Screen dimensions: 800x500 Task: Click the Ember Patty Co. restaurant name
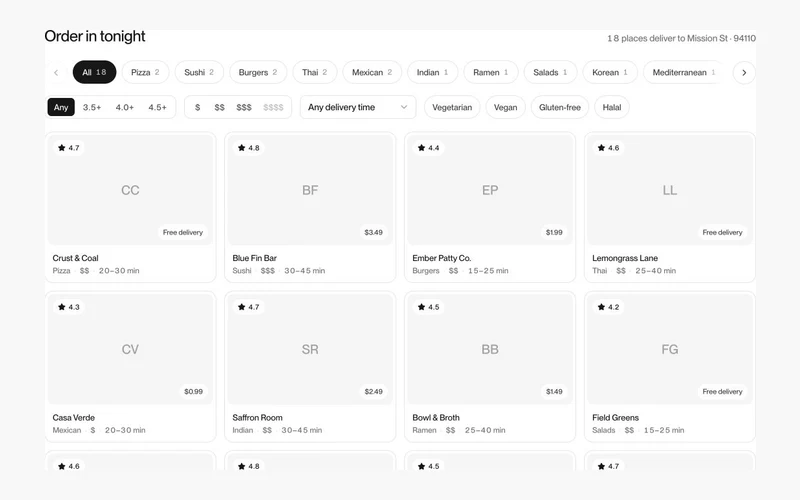442,258
